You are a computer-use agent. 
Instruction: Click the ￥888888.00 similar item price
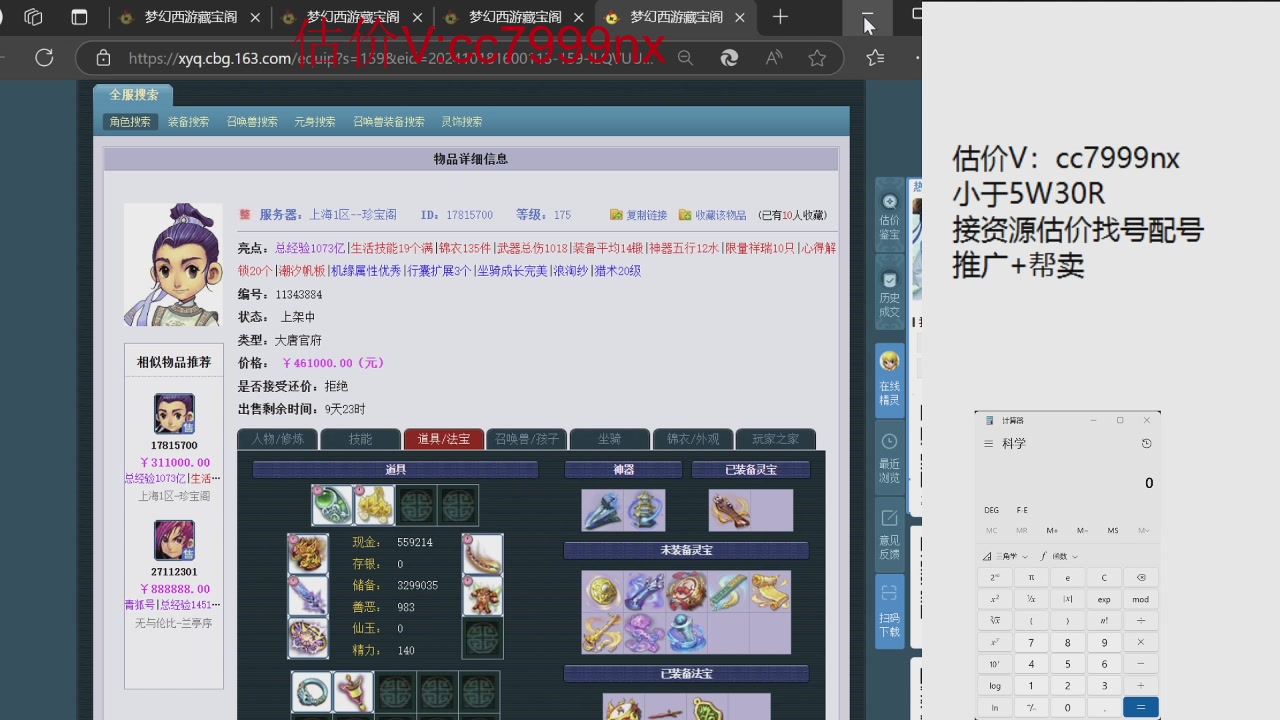pos(174,589)
